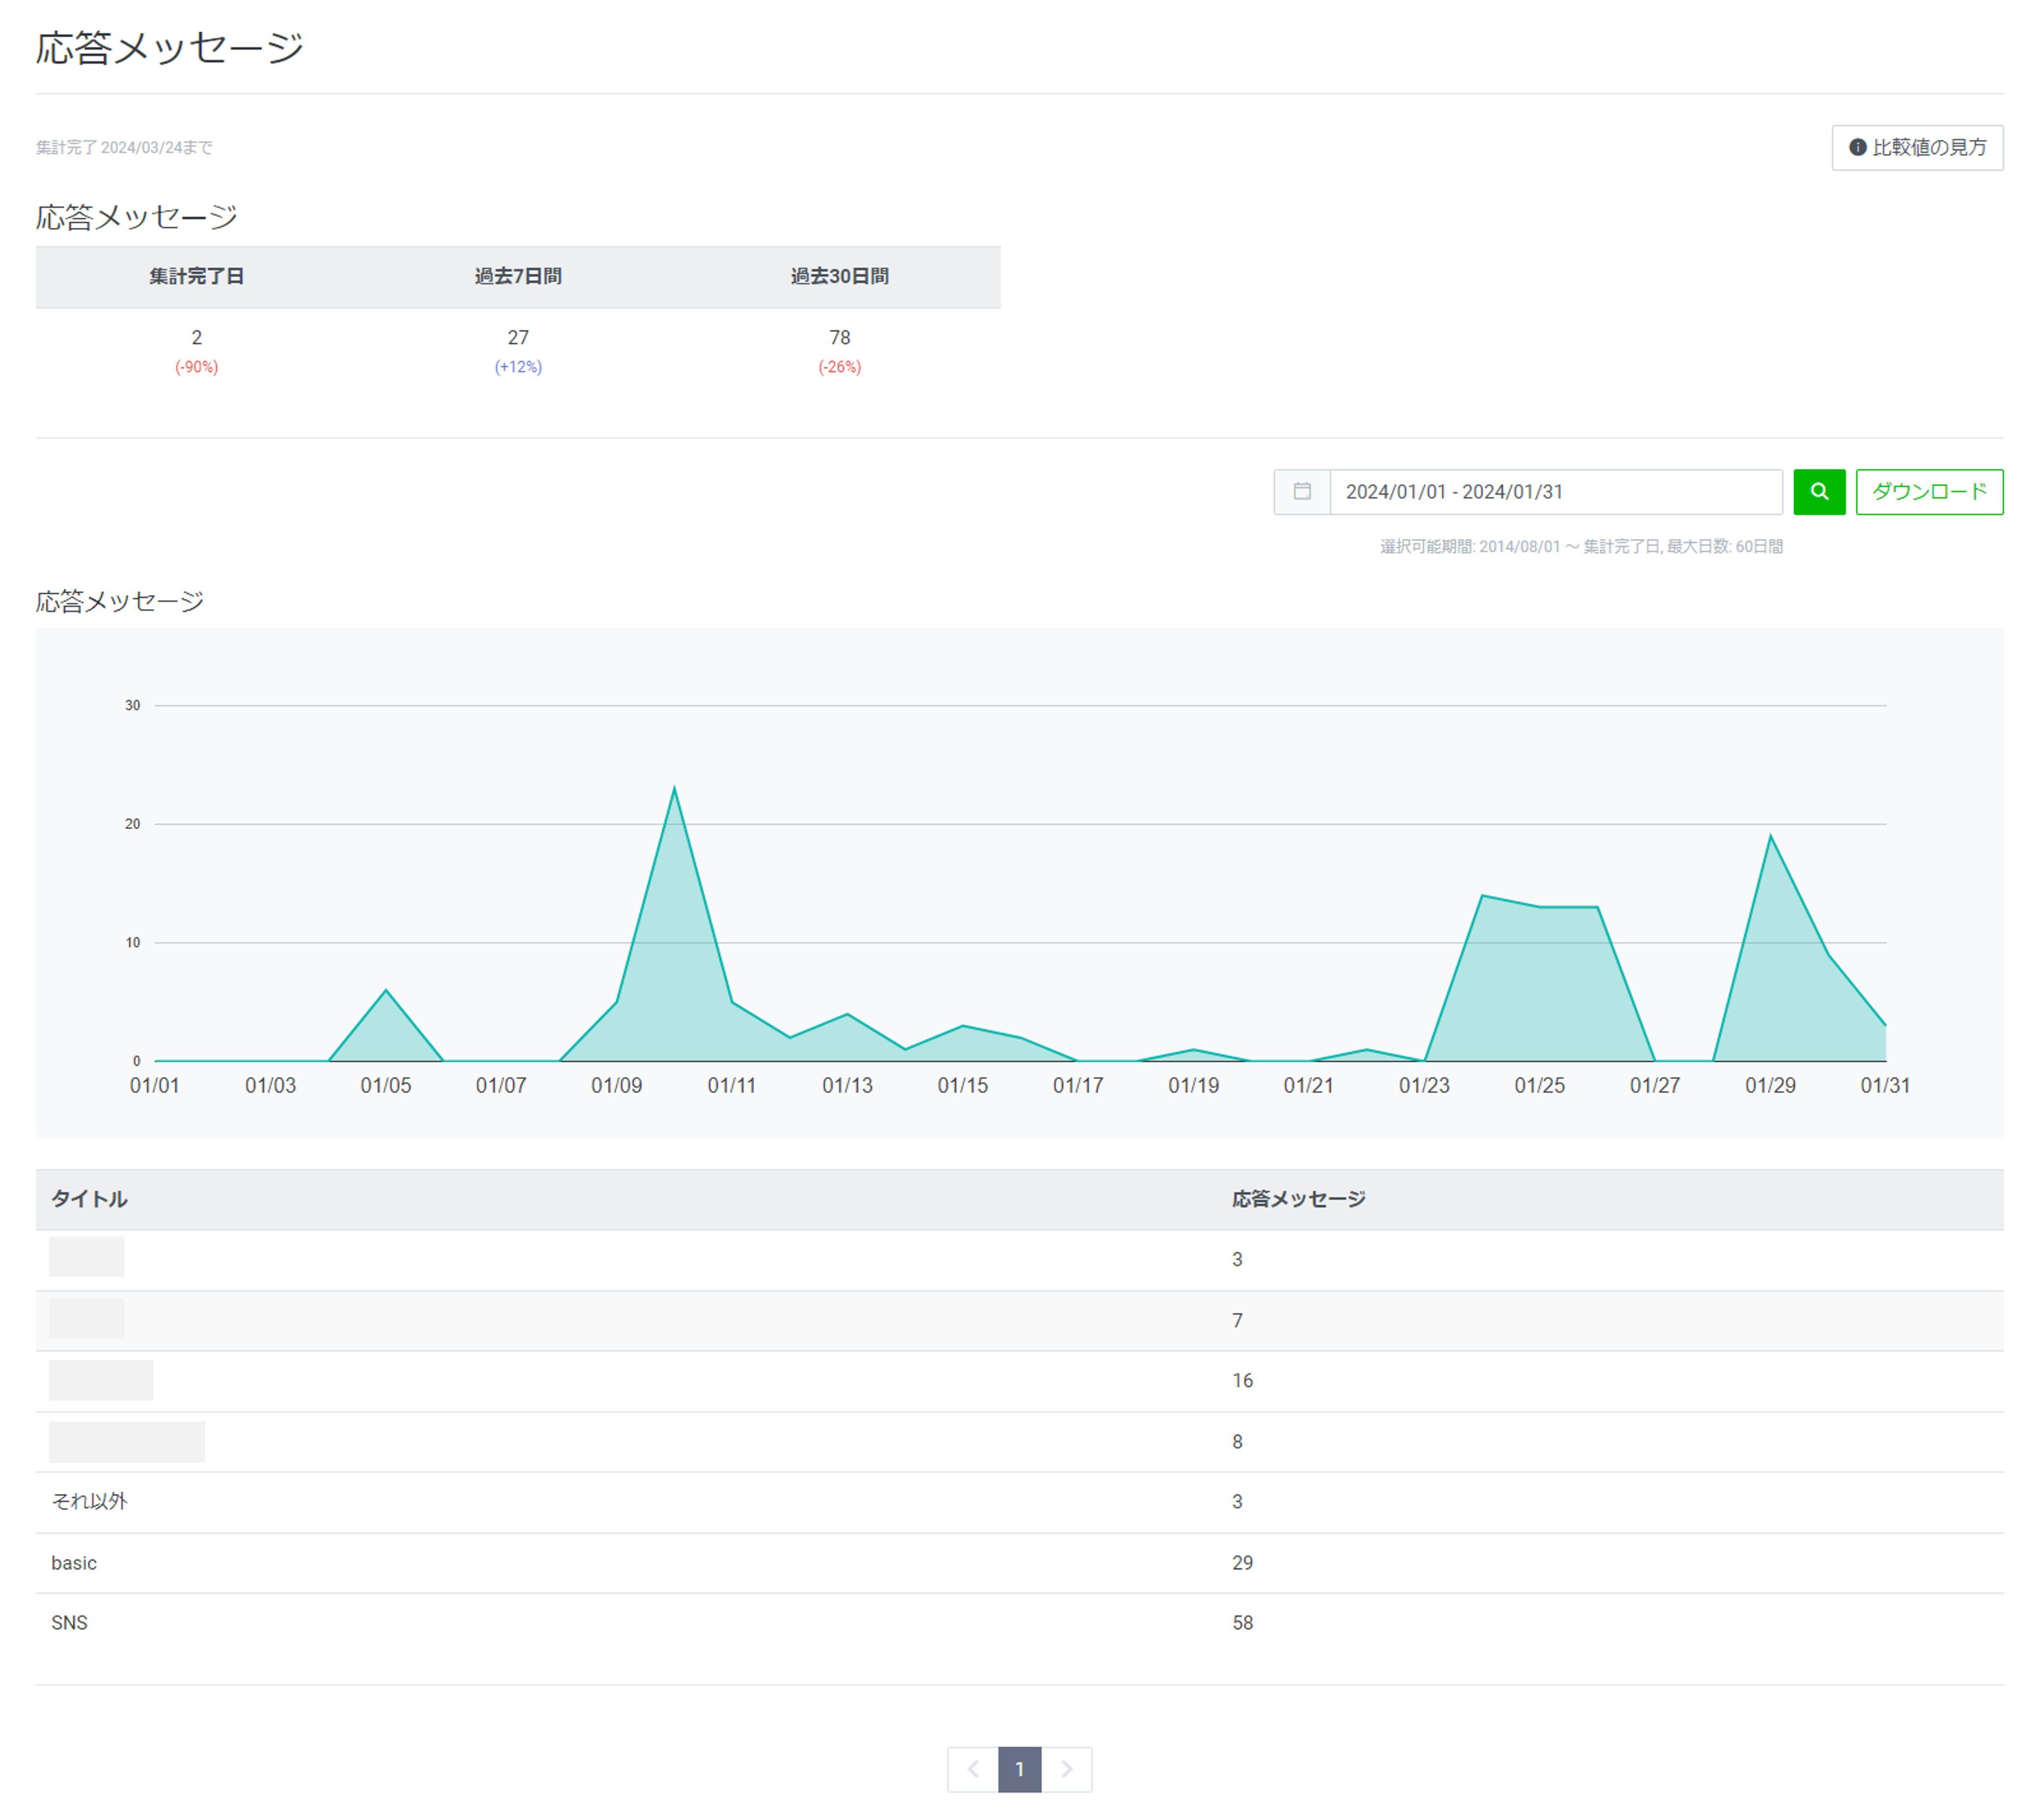Click the date range input field
This screenshot has width=2044, height=1813.
tap(1555, 492)
